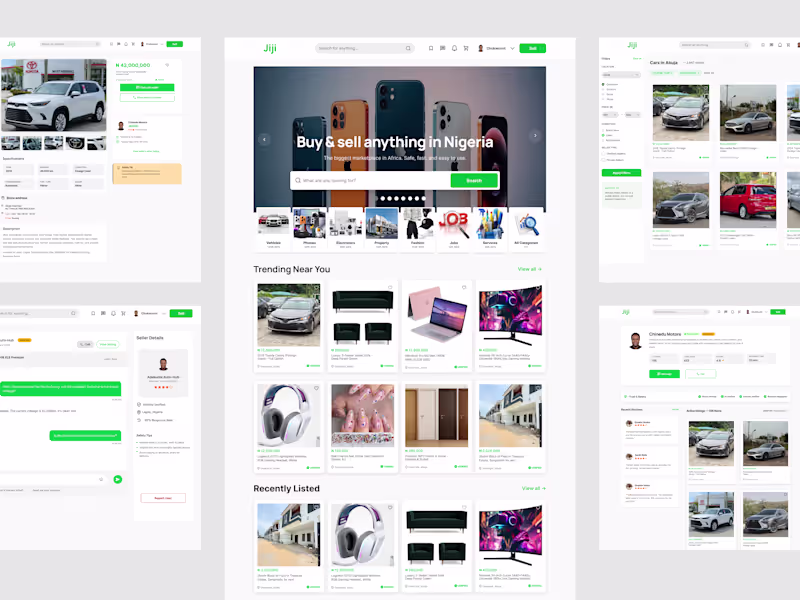Open painted nails card in Trending Near You
Image resolution: width=800 pixels, height=600 pixels.
point(363,427)
